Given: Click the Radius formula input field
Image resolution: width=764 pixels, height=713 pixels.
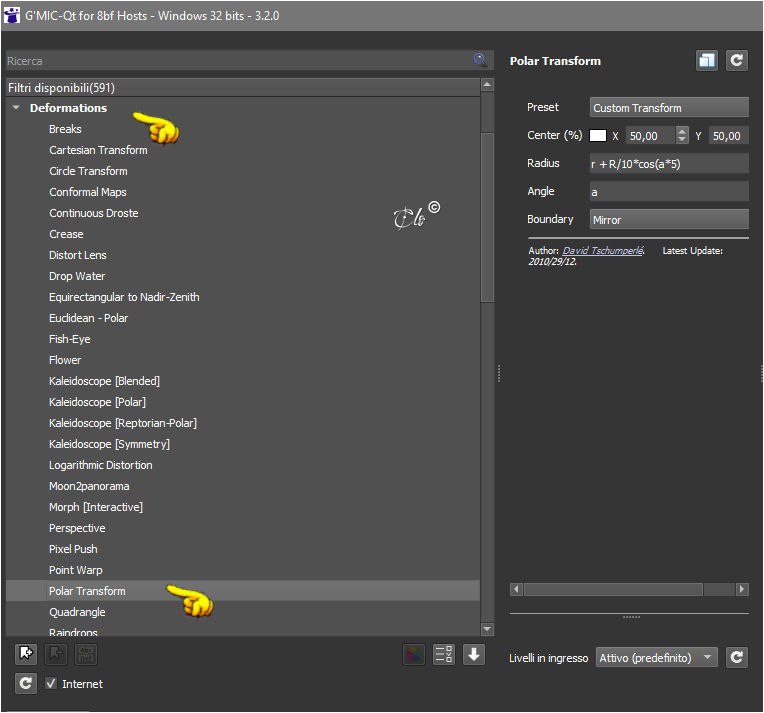Looking at the screenshot, I should click(x=669, y=164).
